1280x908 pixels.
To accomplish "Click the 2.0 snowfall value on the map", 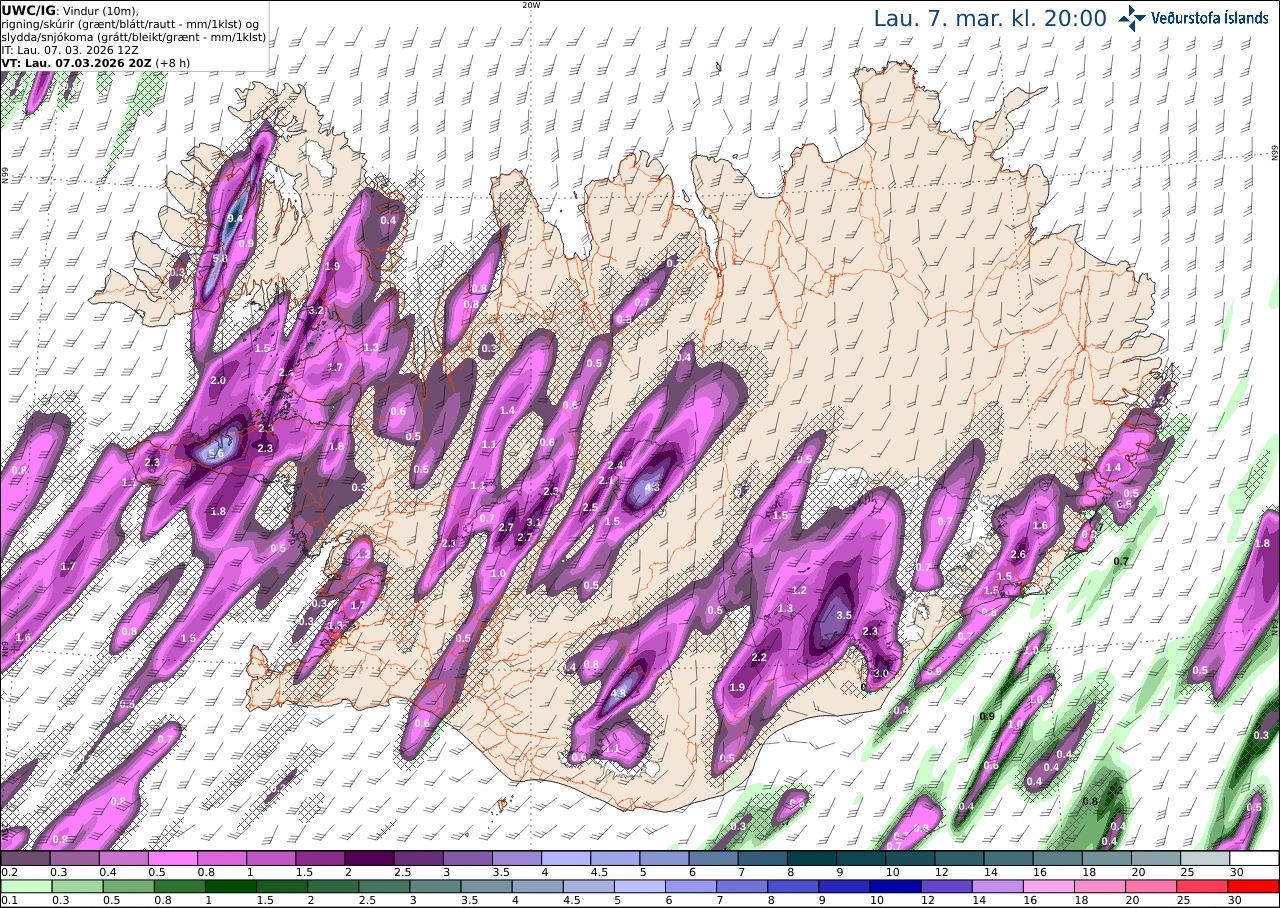I will [219, 381].
